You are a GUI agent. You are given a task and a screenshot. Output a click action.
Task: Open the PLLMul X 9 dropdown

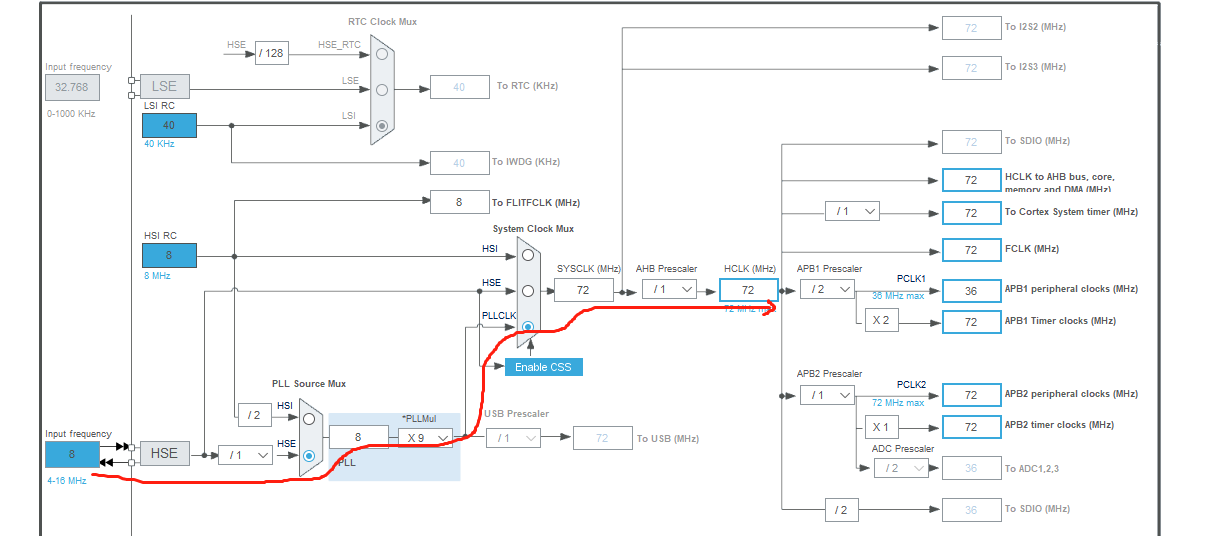pyautogui.click(x=425, y=437)
